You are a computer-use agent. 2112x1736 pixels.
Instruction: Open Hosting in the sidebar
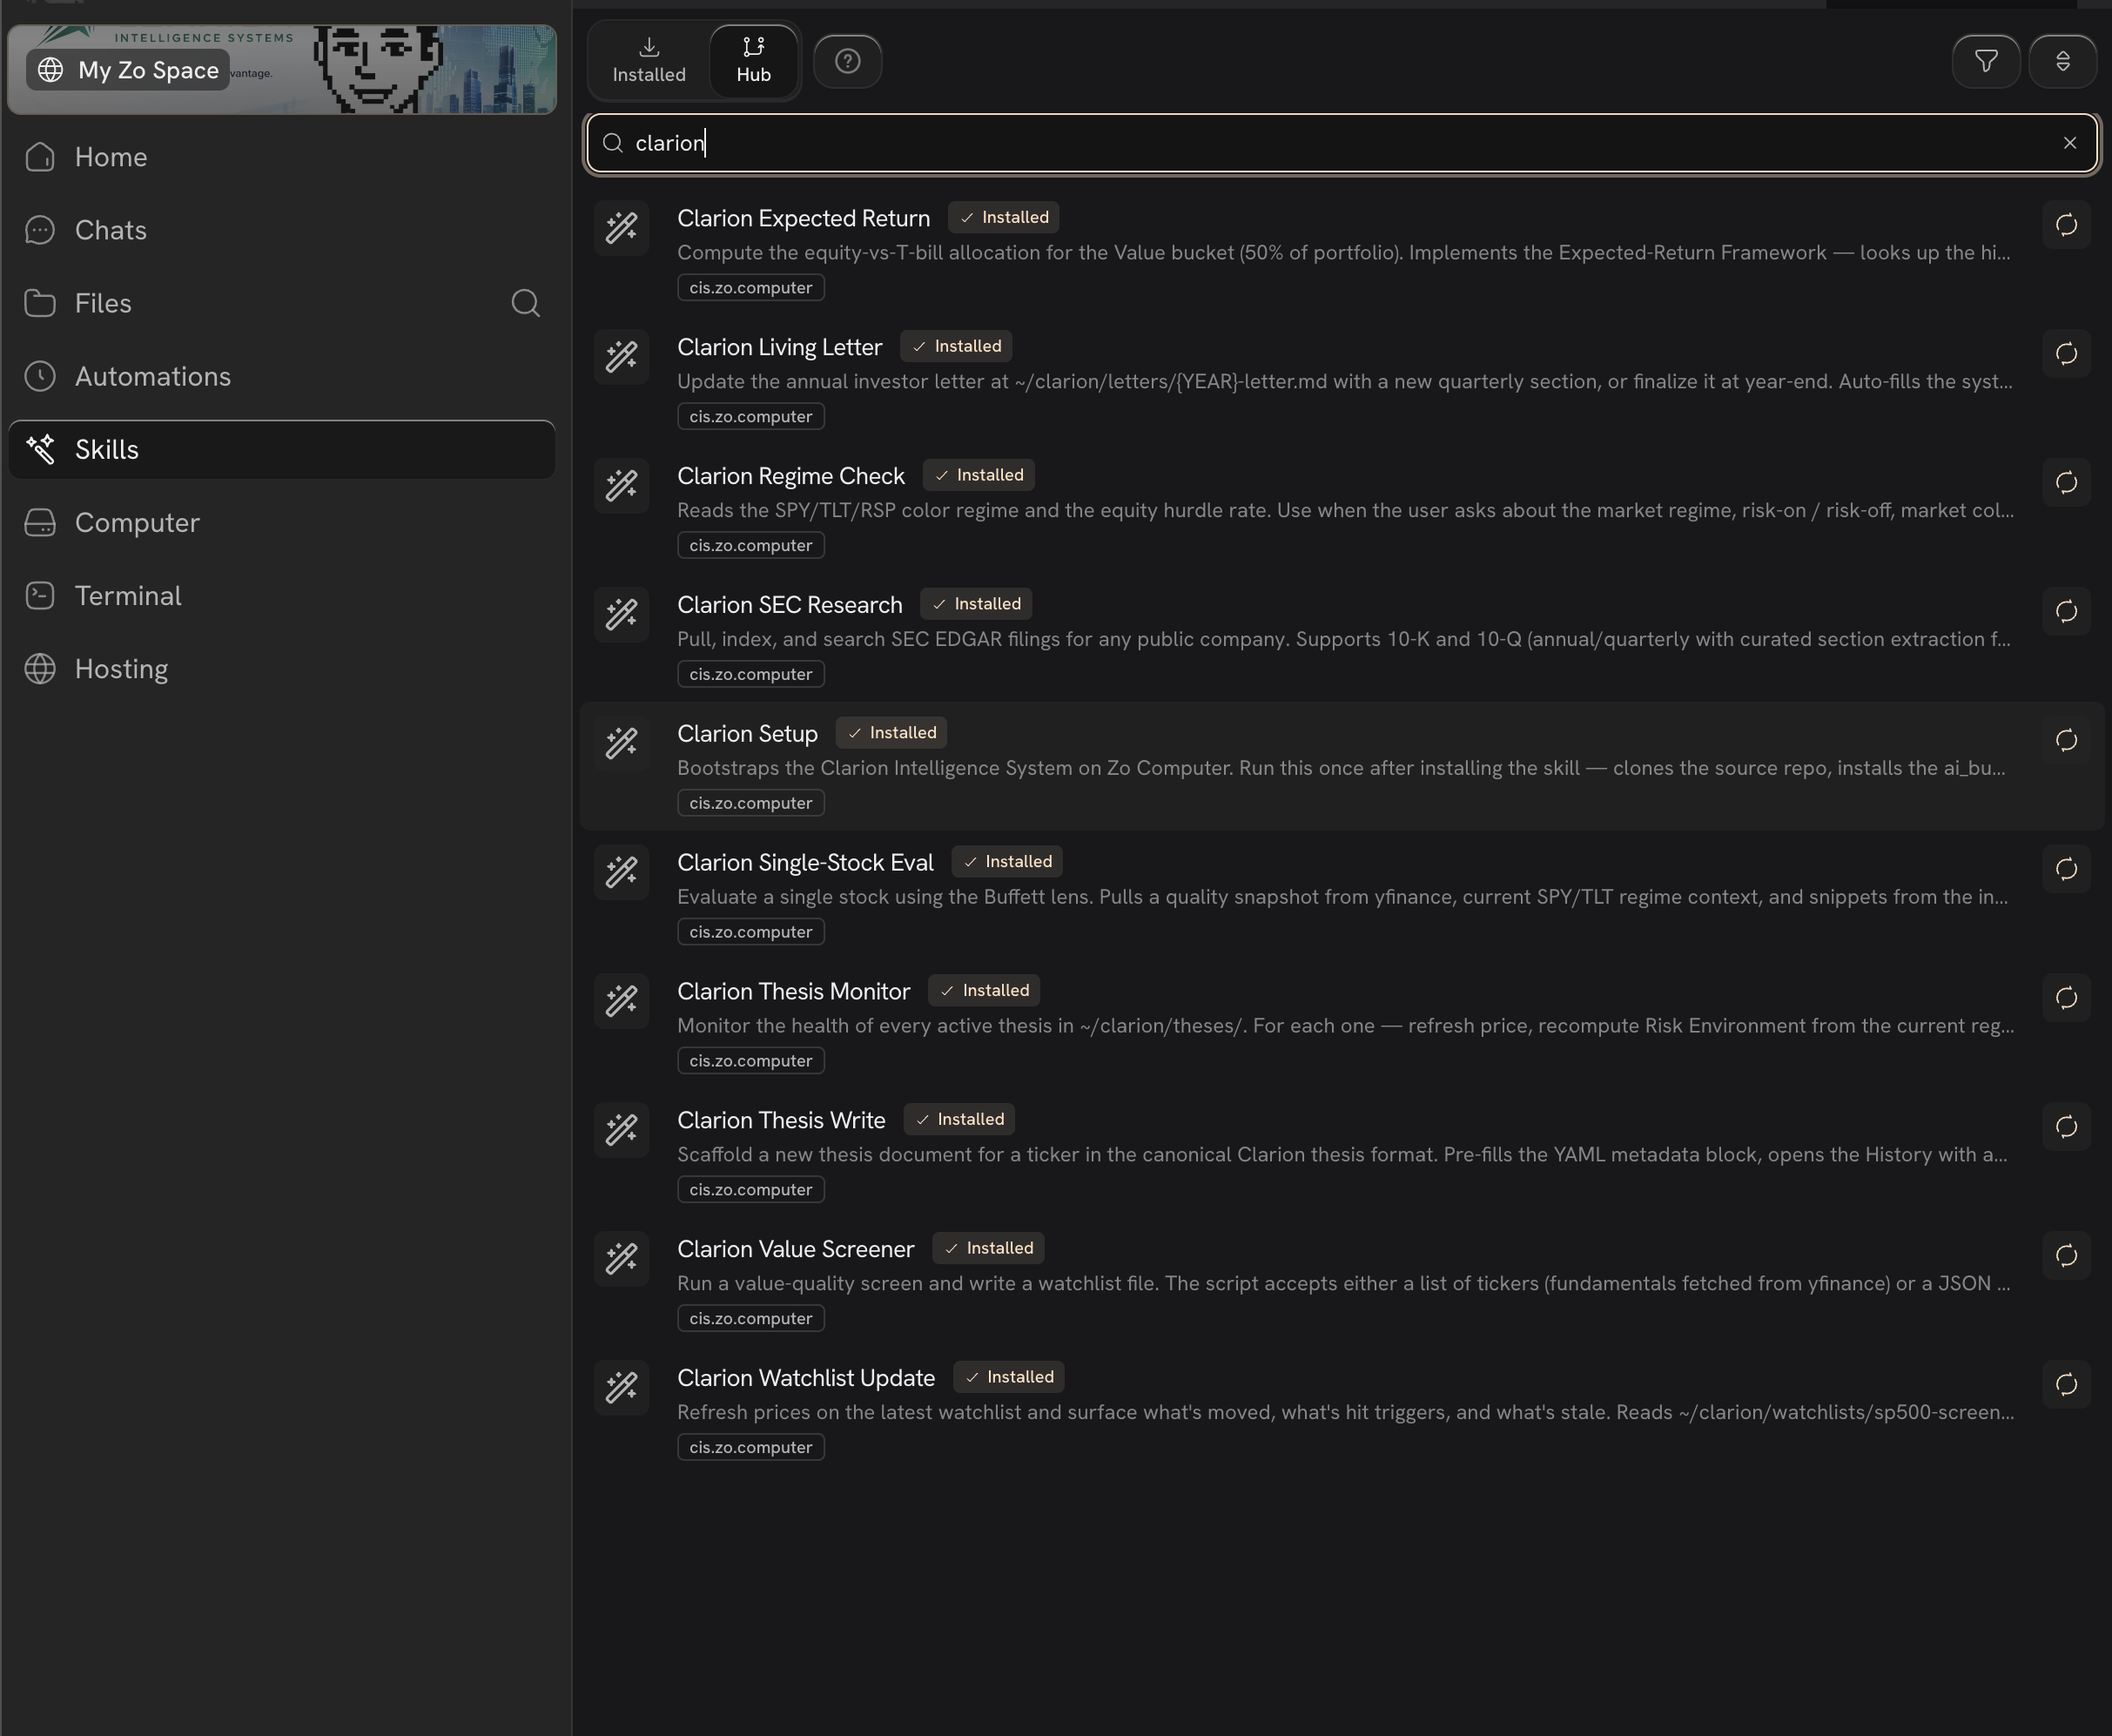tap(282, 668)
